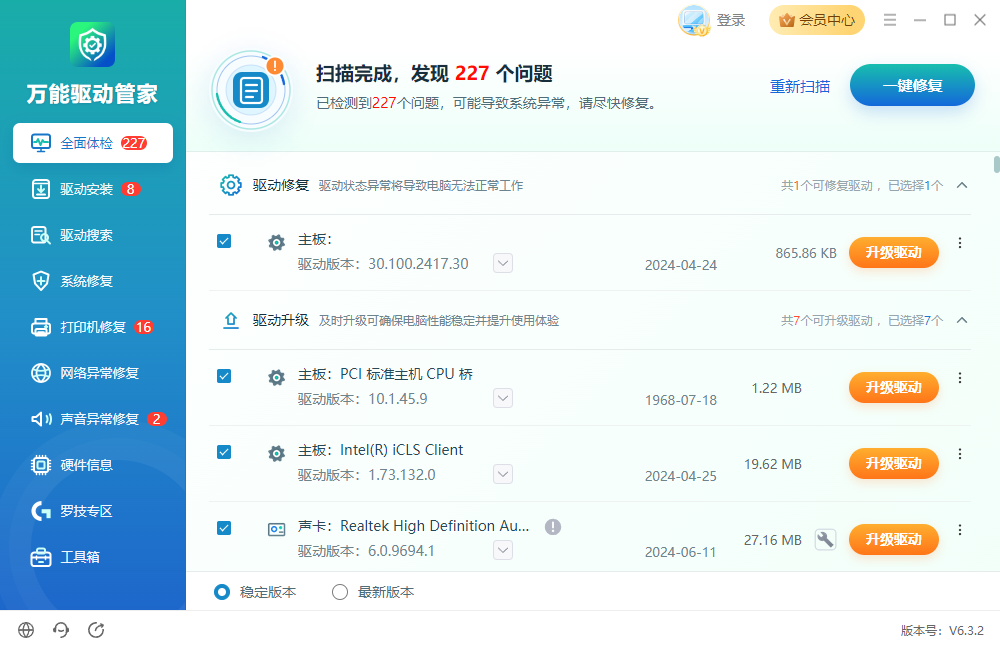The width and height of the screenshot is (1000, 650).
Task: Open more options for Realtek sound card row
Action: (960, 530)
